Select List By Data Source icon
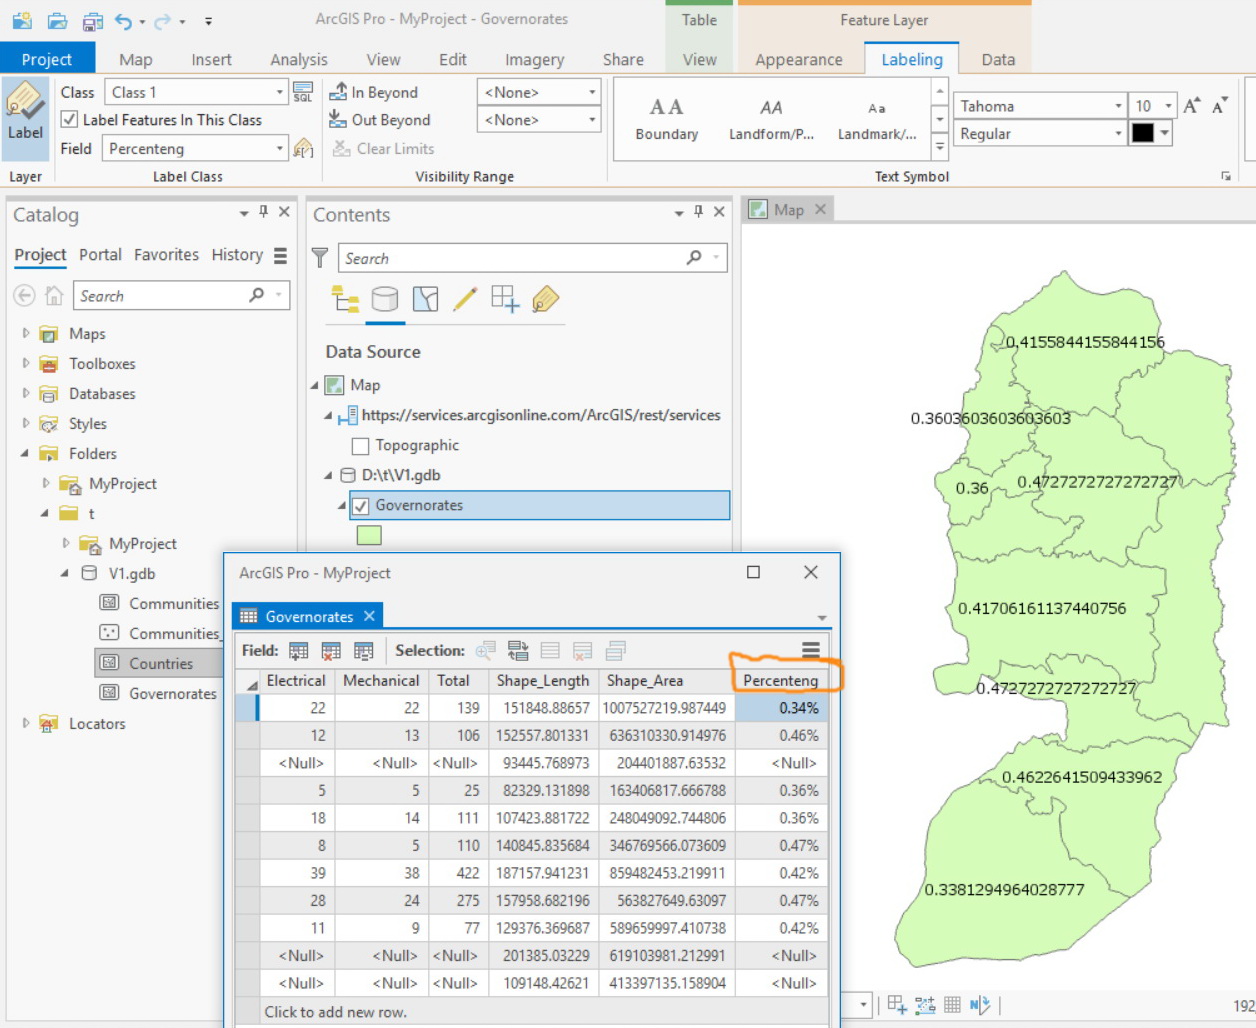1256x1028 pixels. 385,299
